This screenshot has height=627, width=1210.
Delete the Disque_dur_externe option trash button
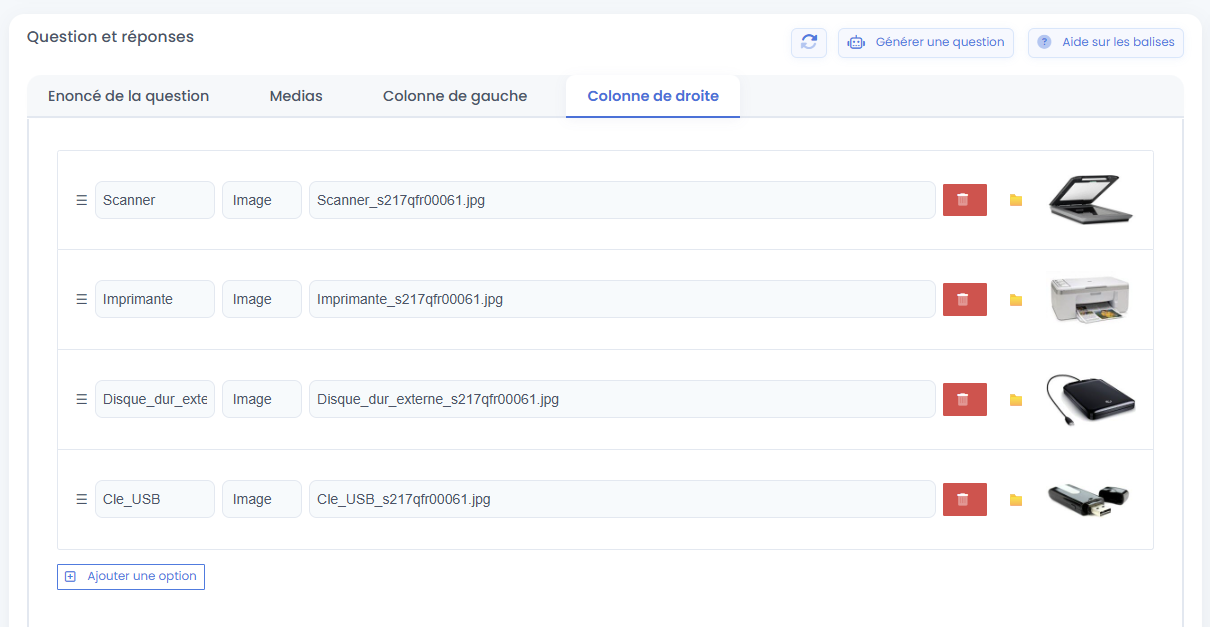click(965, 399)
